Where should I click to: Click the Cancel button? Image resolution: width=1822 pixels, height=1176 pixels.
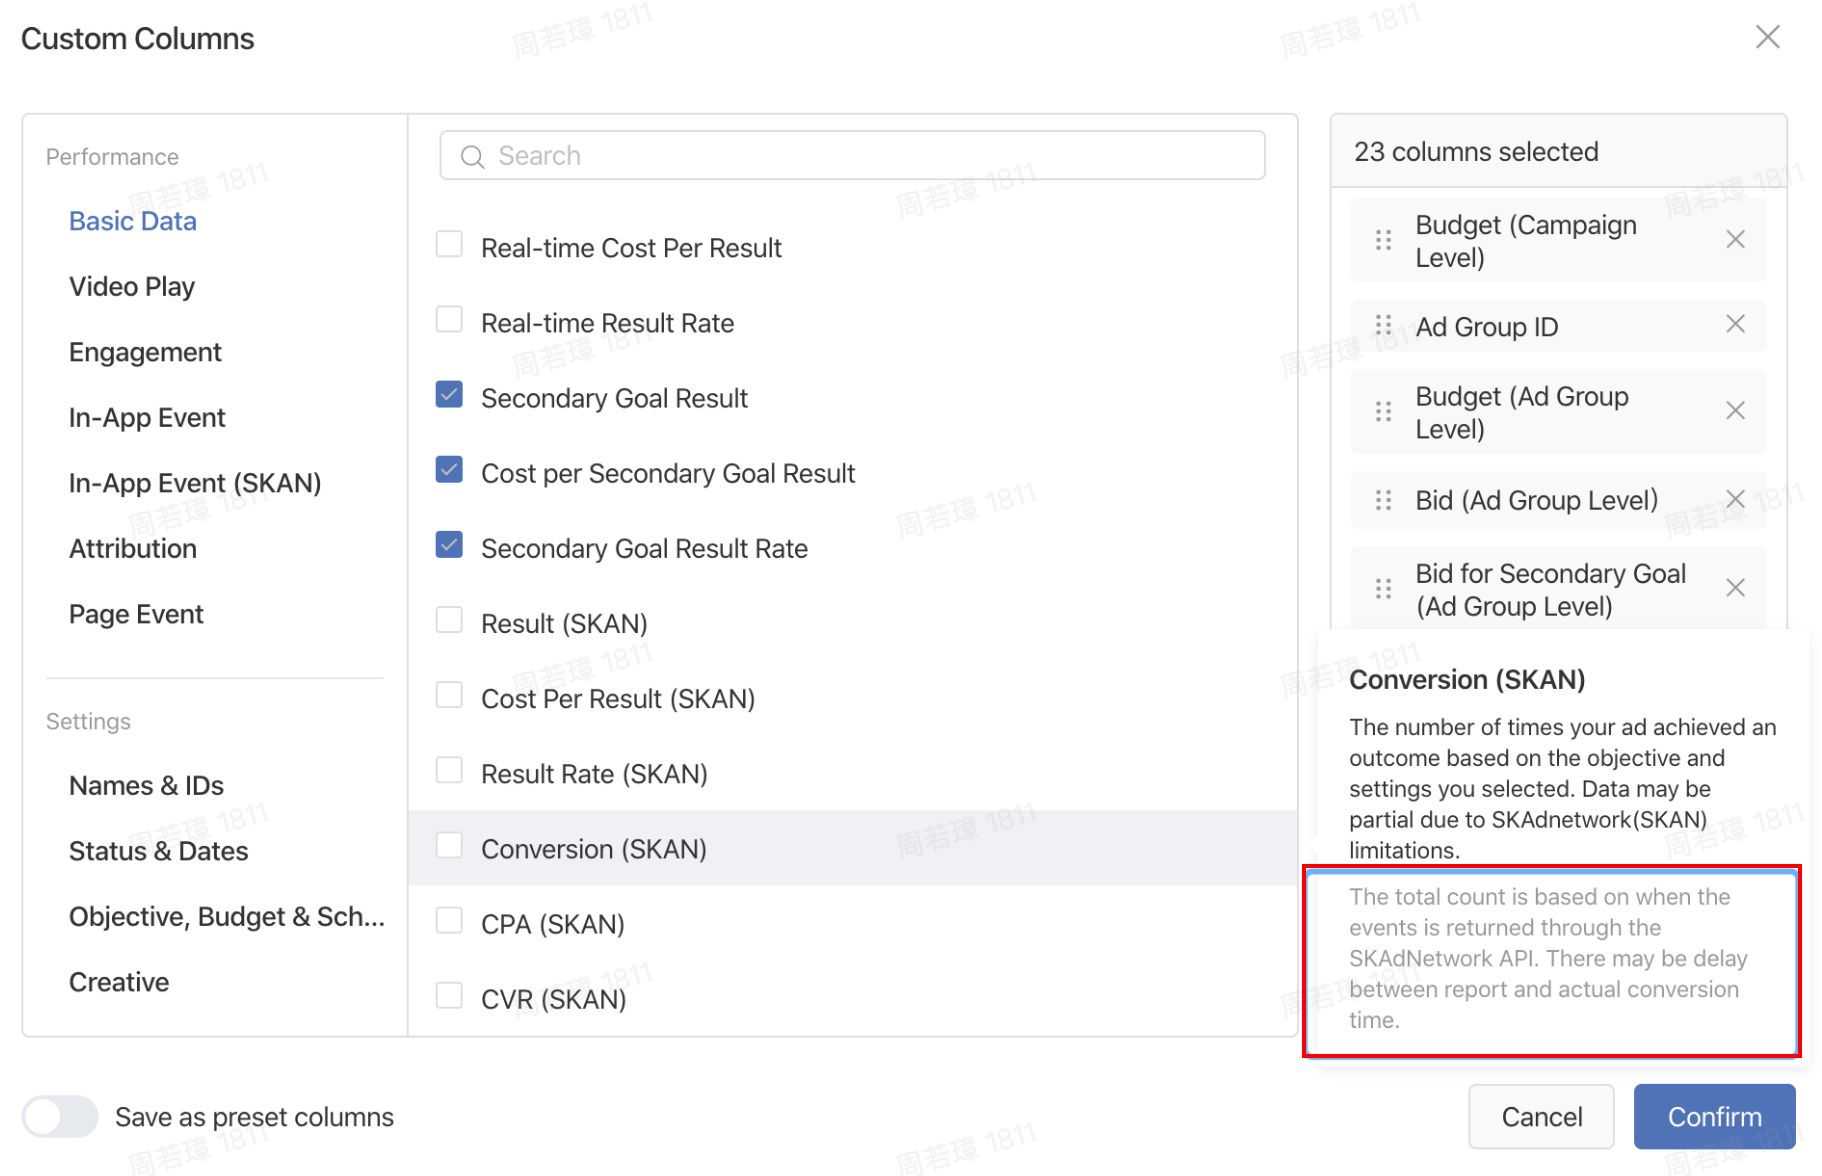[x=1541, y=1116]
